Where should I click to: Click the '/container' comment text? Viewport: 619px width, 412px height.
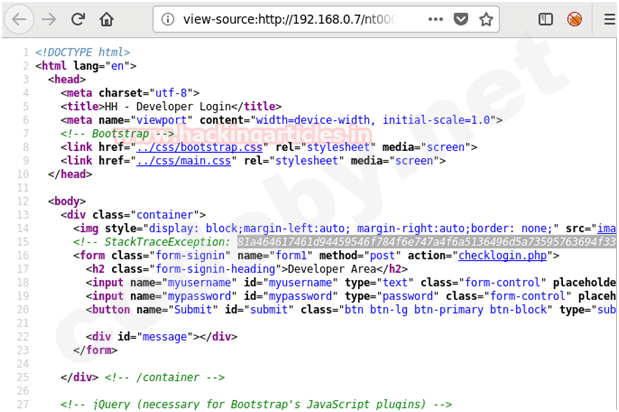(165, 377)
